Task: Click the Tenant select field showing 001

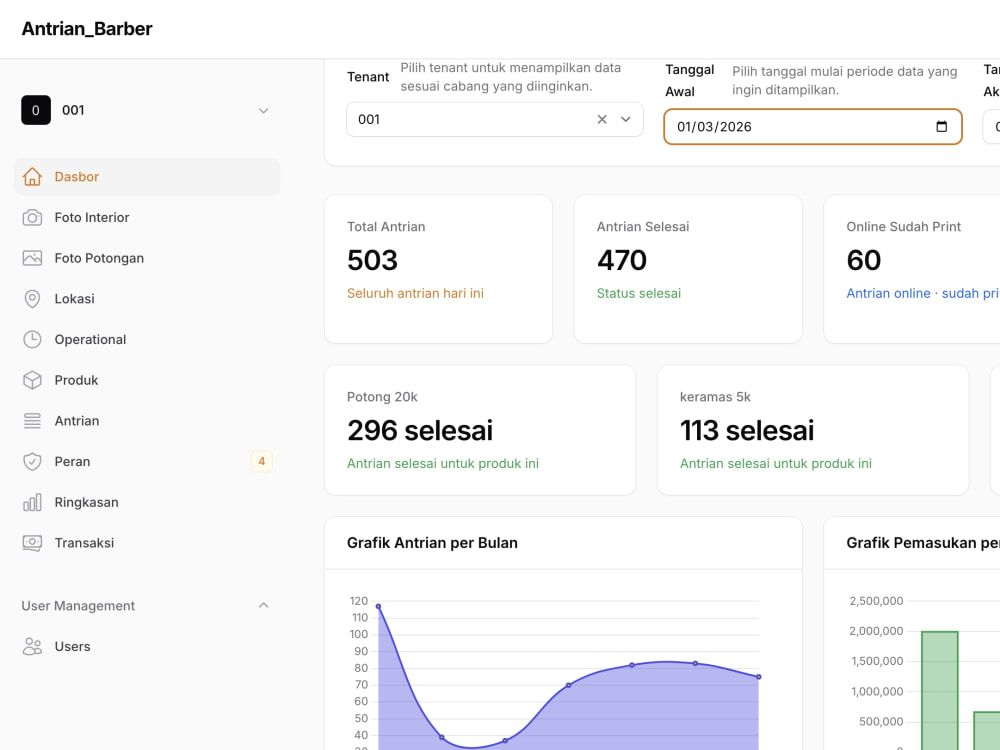Action: [x=495, y=119]
